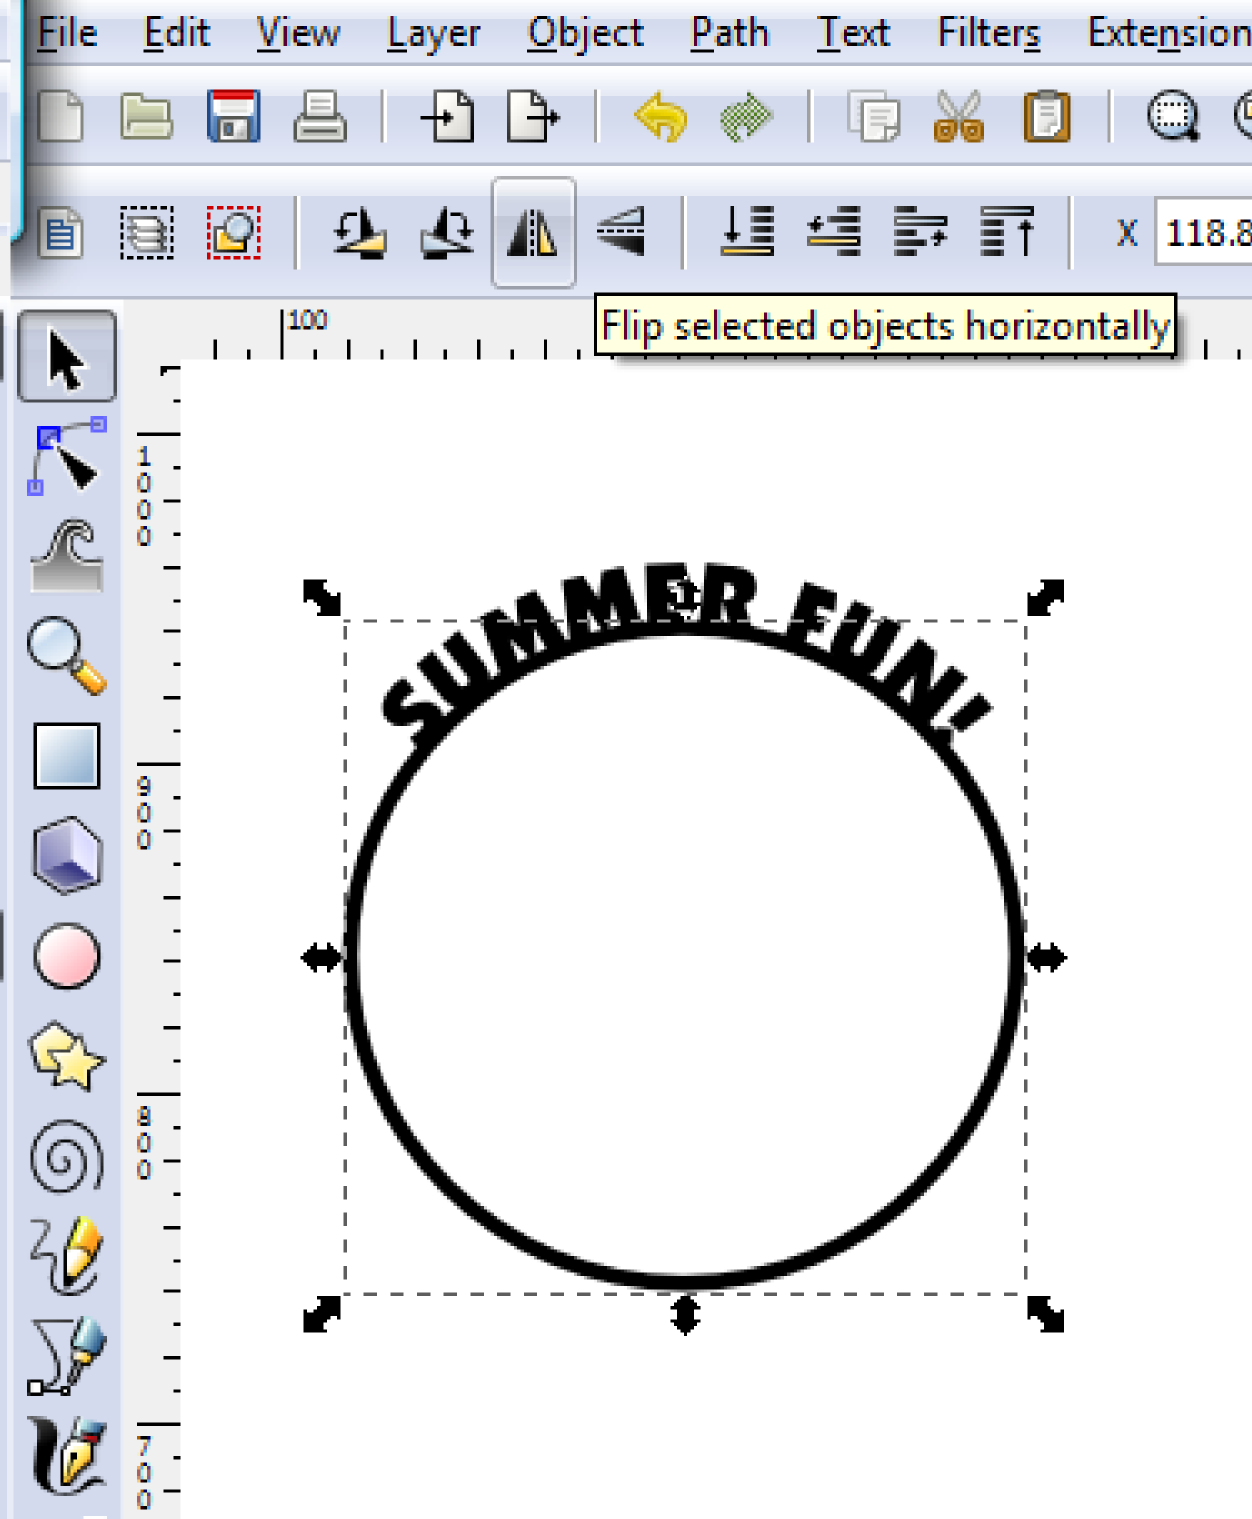Viewport: 1252px width, 1519px height.
Task: Click the X coordinate input field
Action: [1205, 234]
